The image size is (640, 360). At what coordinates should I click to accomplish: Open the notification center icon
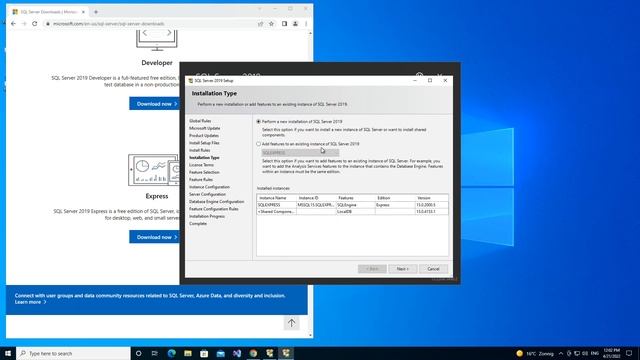pyautogui.click(x=629, y=353)
